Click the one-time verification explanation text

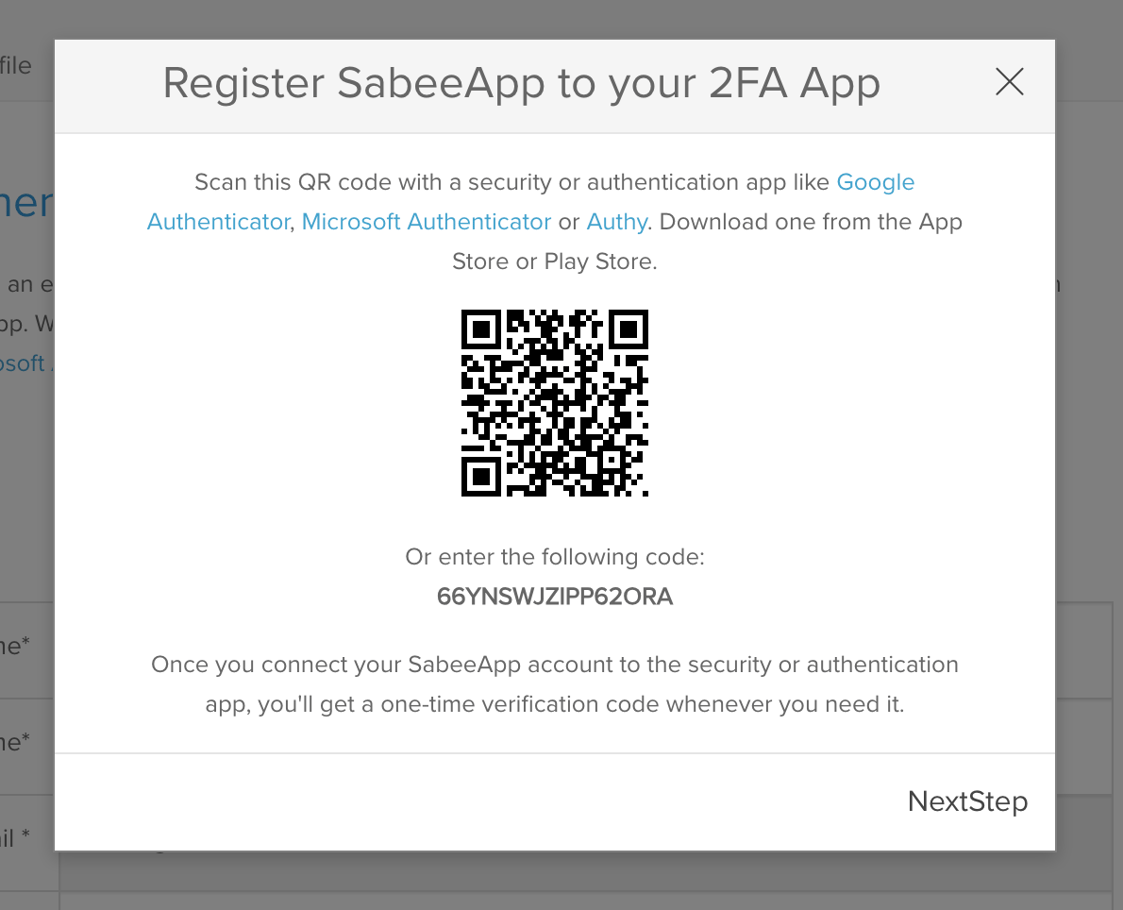click(554, 684)
